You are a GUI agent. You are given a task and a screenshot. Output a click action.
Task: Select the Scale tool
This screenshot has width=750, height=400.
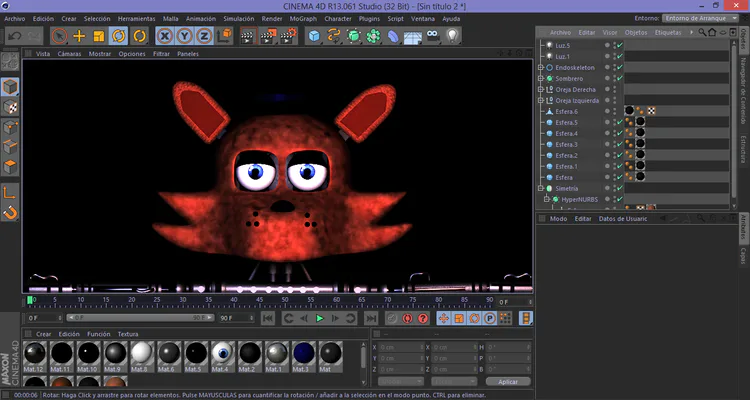tap(98, 36)
